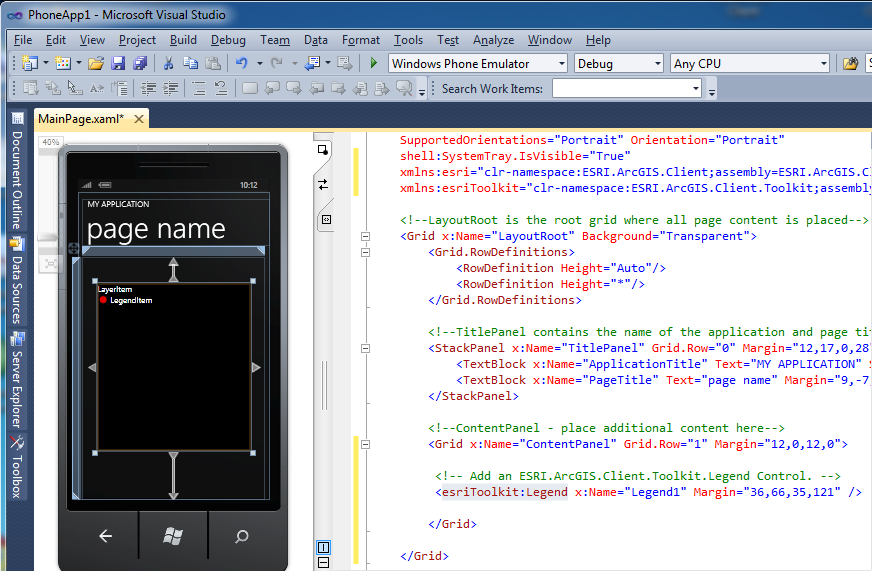The image size is (872, 571).
Task: Click the Uncomment Selection icon
Action: click(x=221, y=88)
